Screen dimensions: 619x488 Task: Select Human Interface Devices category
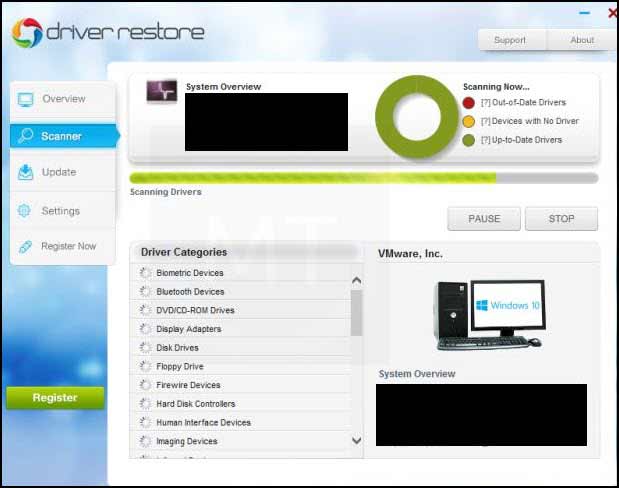pyautogui.click(x=241, y=422)
